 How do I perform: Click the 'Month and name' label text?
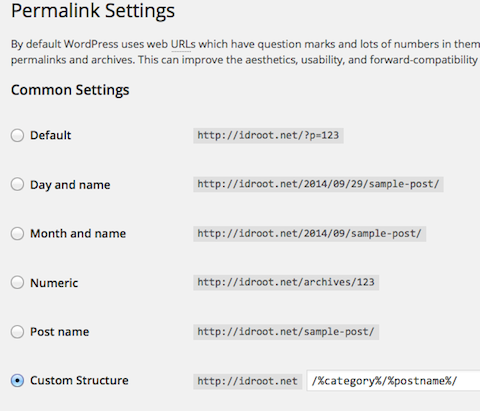pyautogui.click(x=78, y=233)
